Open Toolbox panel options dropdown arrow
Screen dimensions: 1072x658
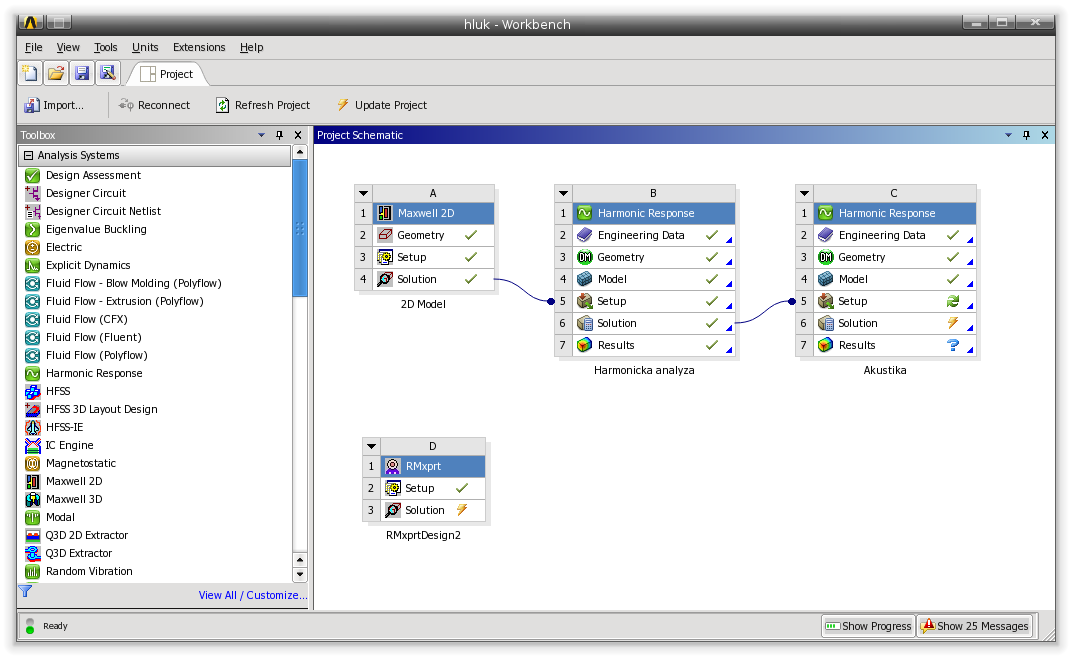261,135
